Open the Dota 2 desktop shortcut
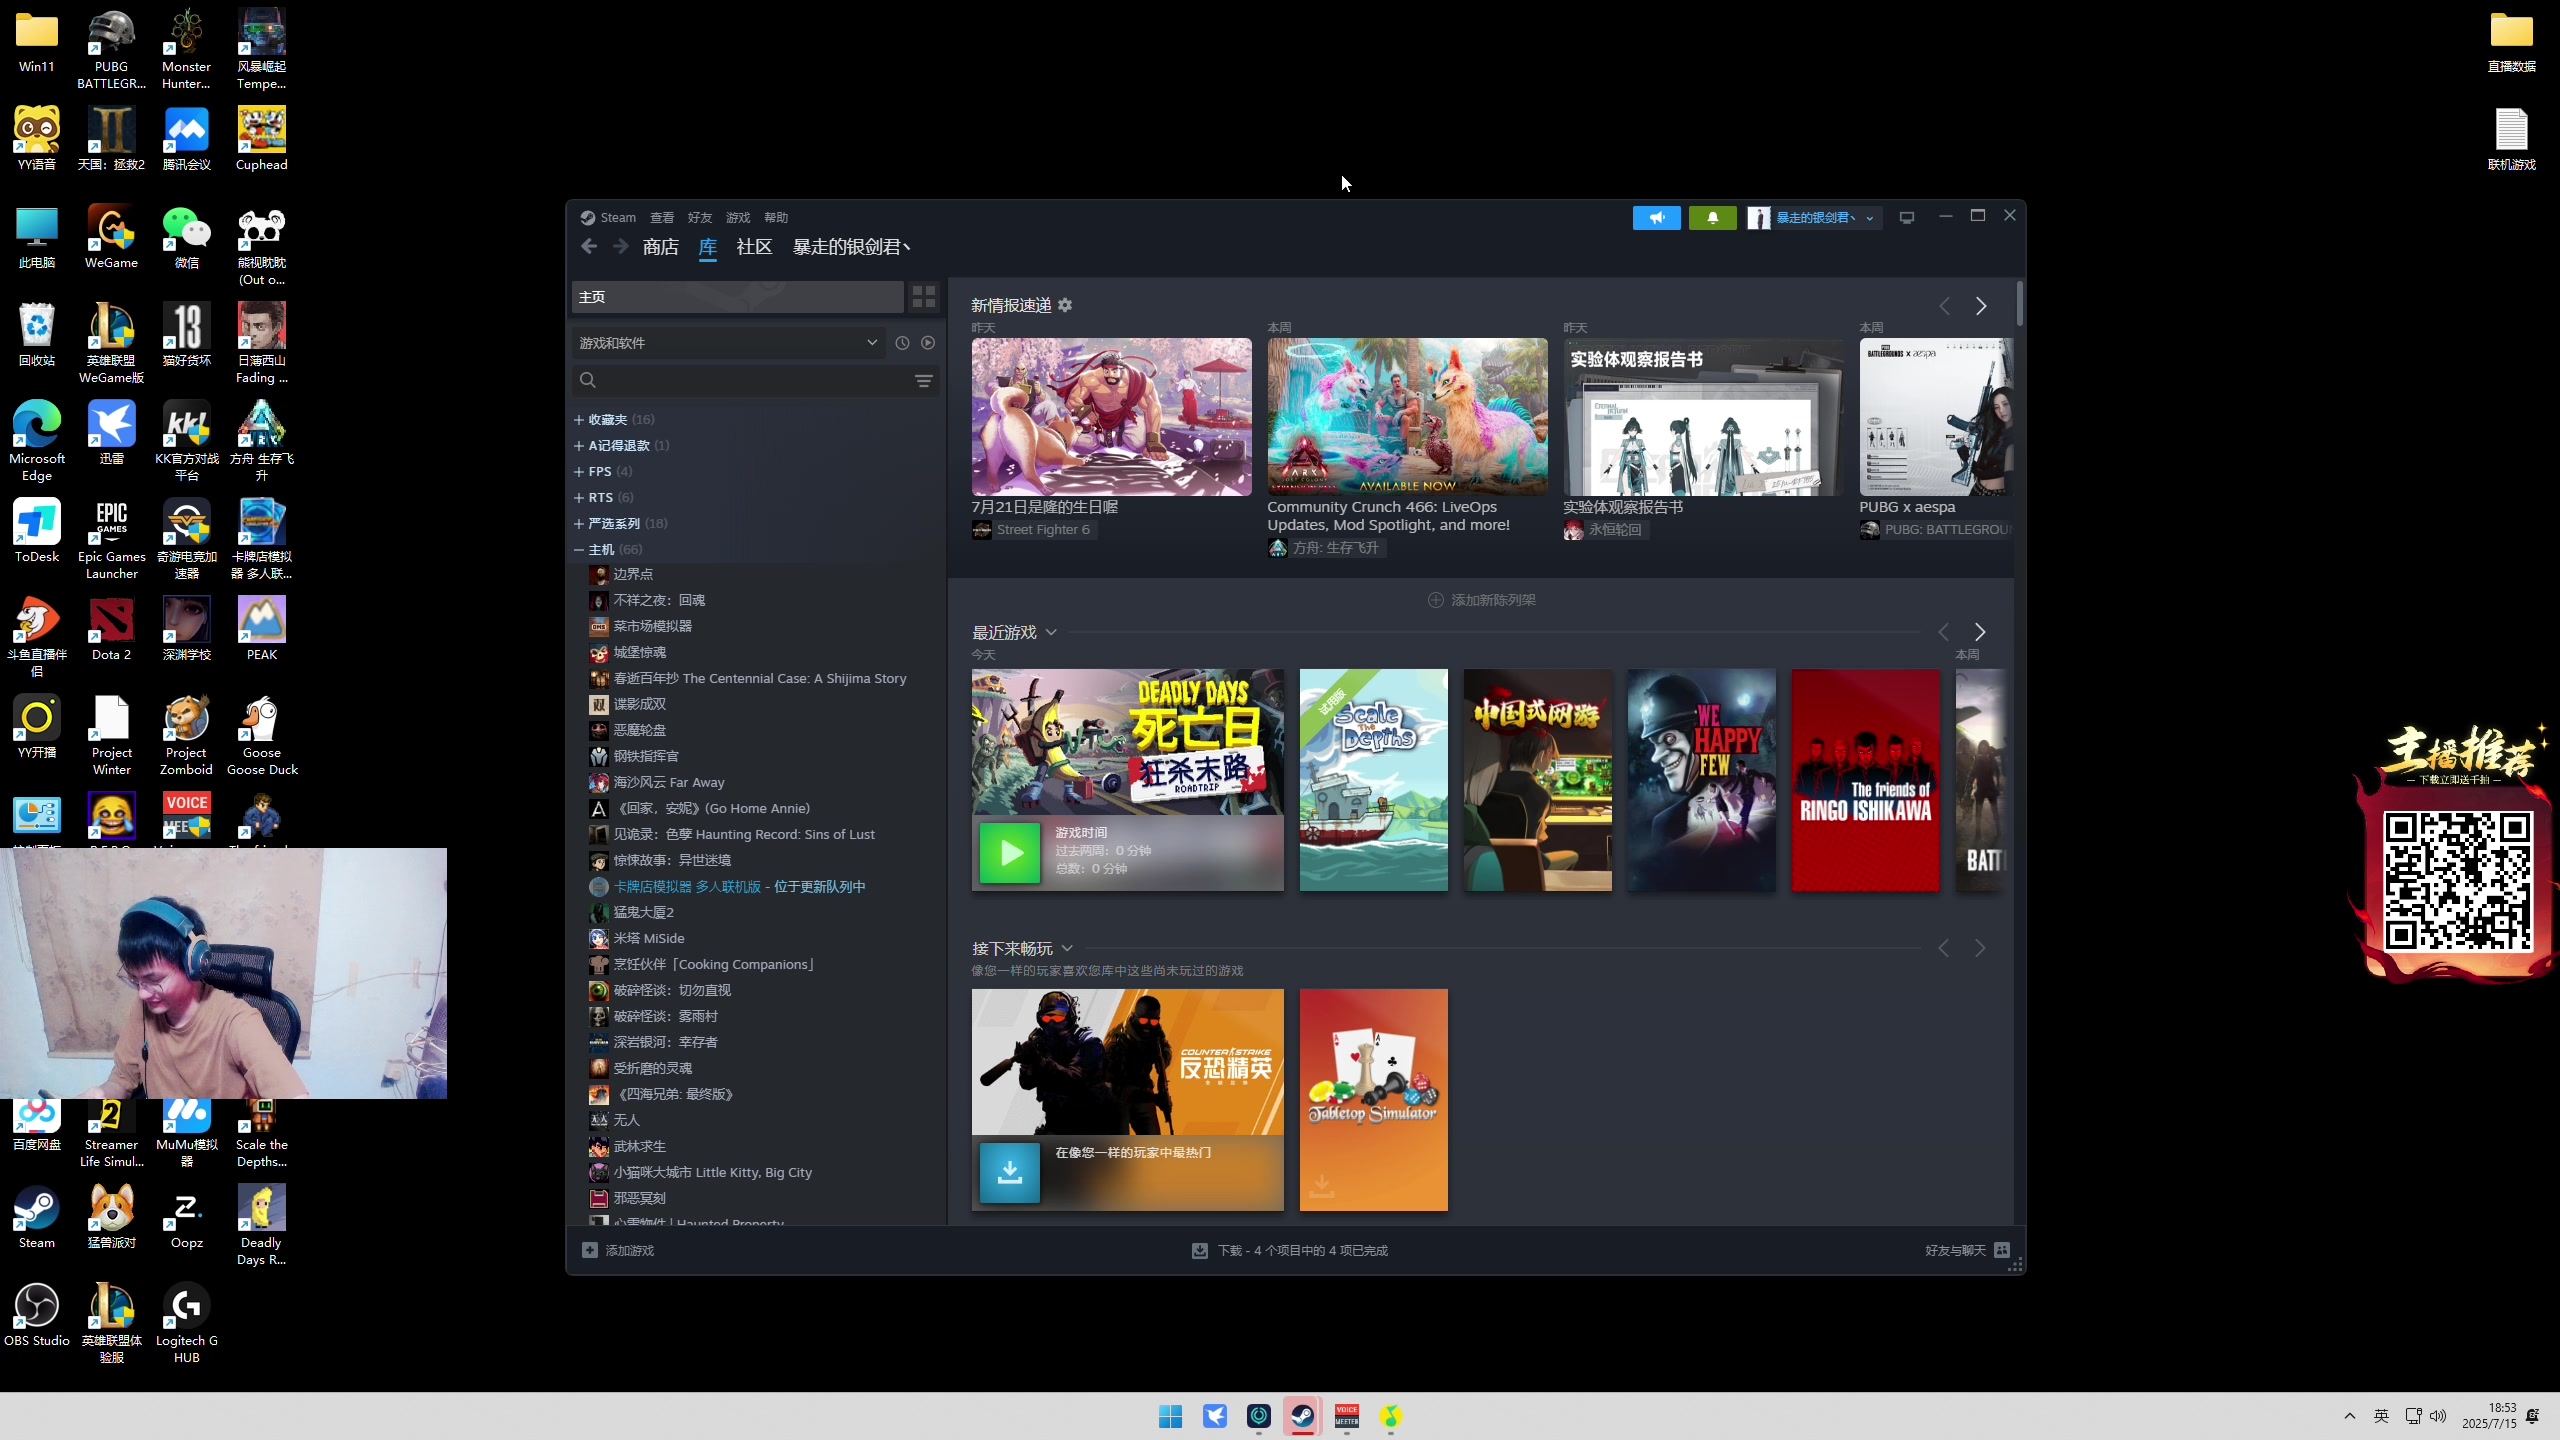 tap(111, 629)
